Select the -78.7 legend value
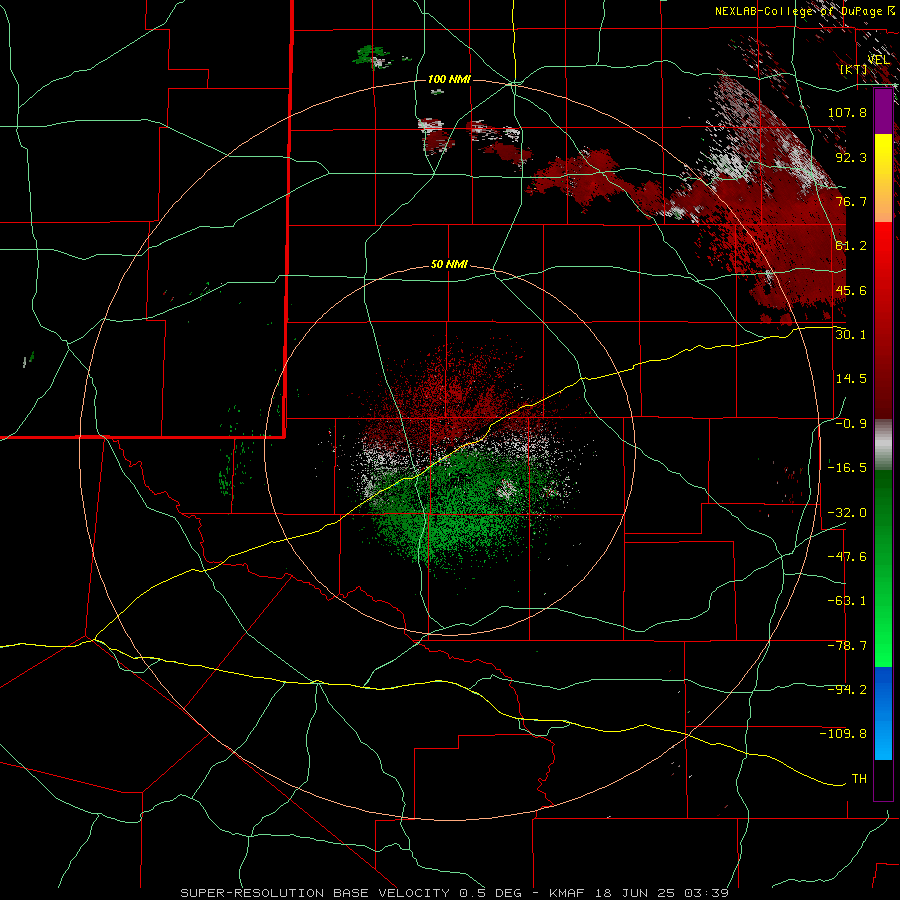900x900 pixels. (847, 645)
